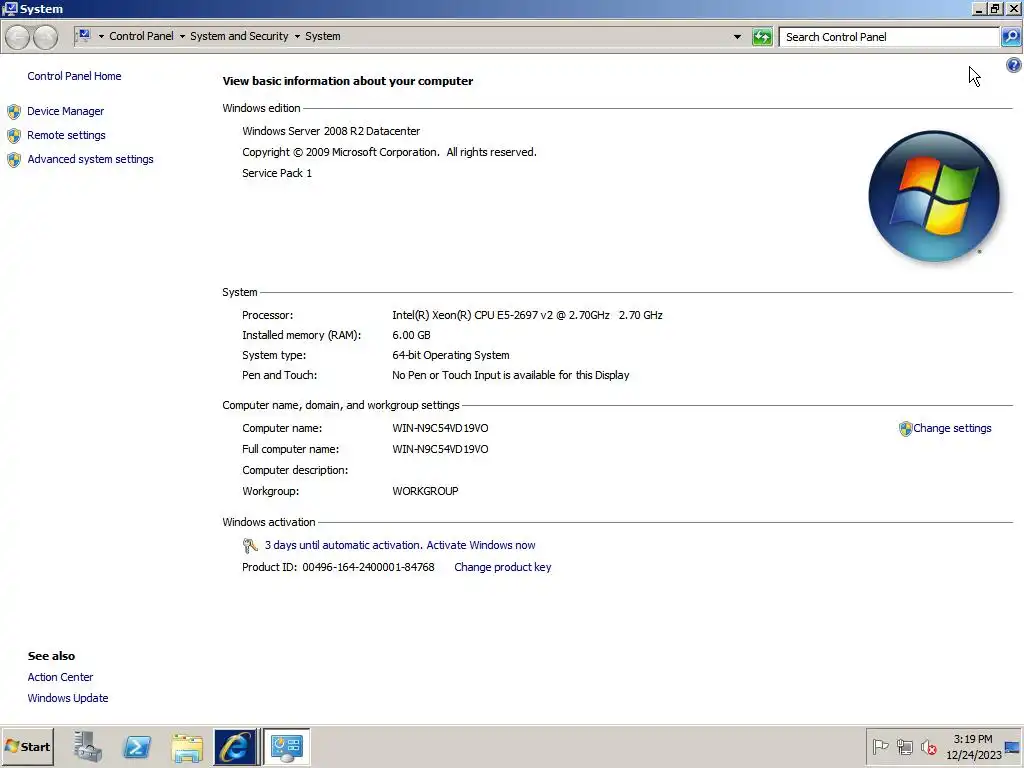Expand the dropdown arrow before Control Panel
The width and height of the screenshot is (1024, 768).
click(101, 37)
